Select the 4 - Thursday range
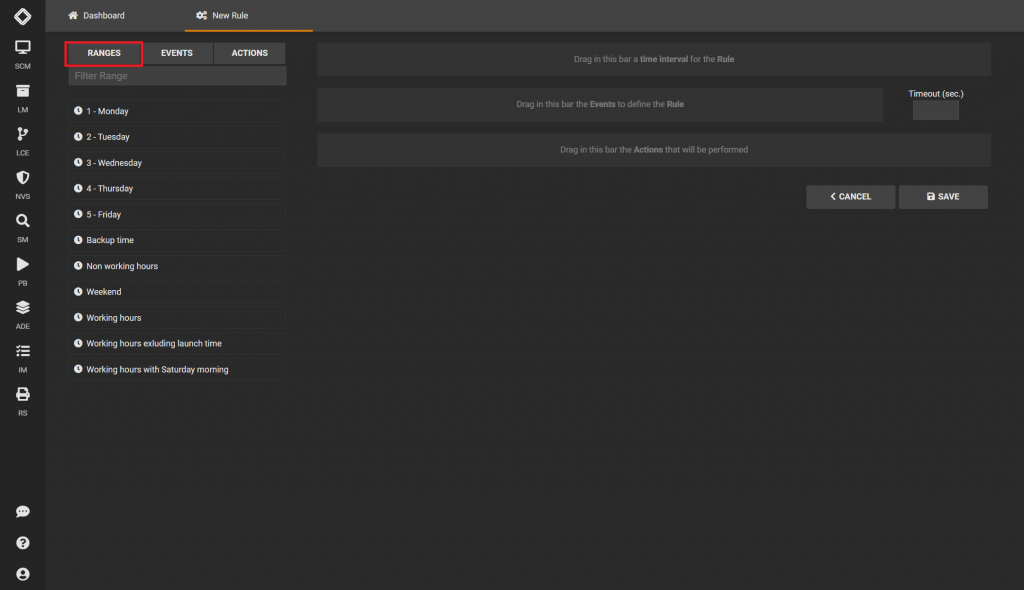This screenshot has width=1024, height=590. coord(176,188)
